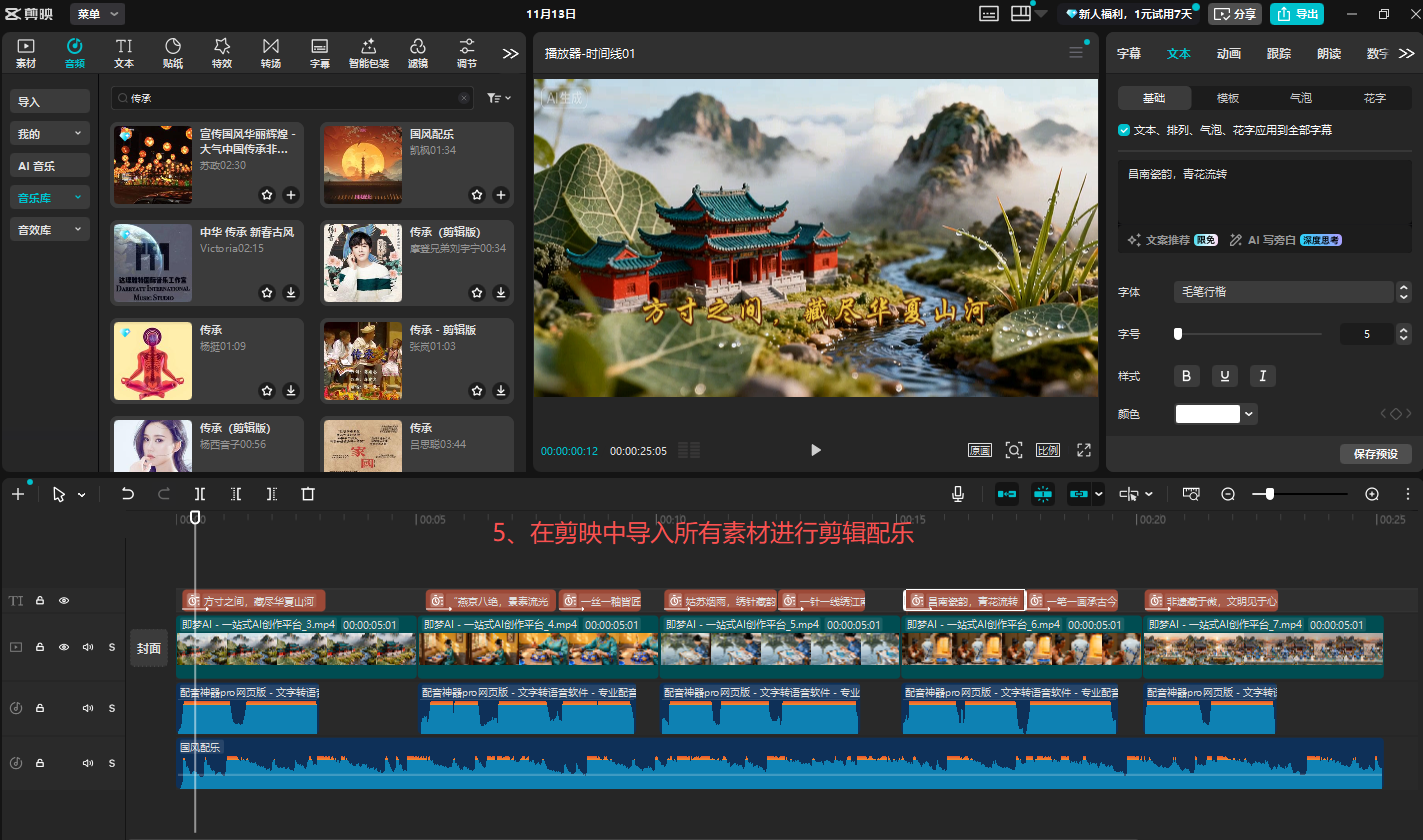
Task: Open the font dropdown showing 毛笔行楷
Action: tap(1284, 292)
